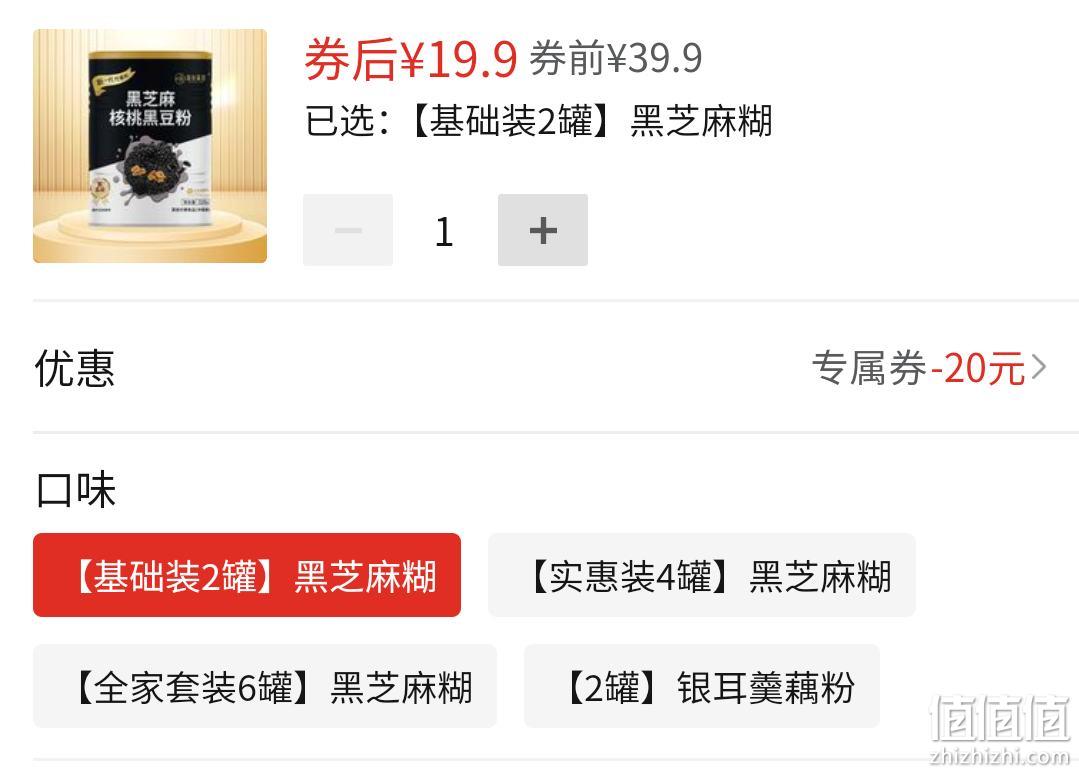Pick 【全家套装6罐】黑芝麻糊 option
Image resolution: width=1079 pixels, height=774 pixels.
pos(265,687)
